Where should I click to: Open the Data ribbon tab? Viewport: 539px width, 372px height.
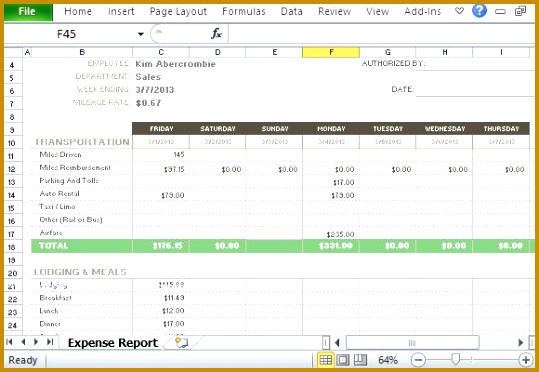(x=292, y=12)
